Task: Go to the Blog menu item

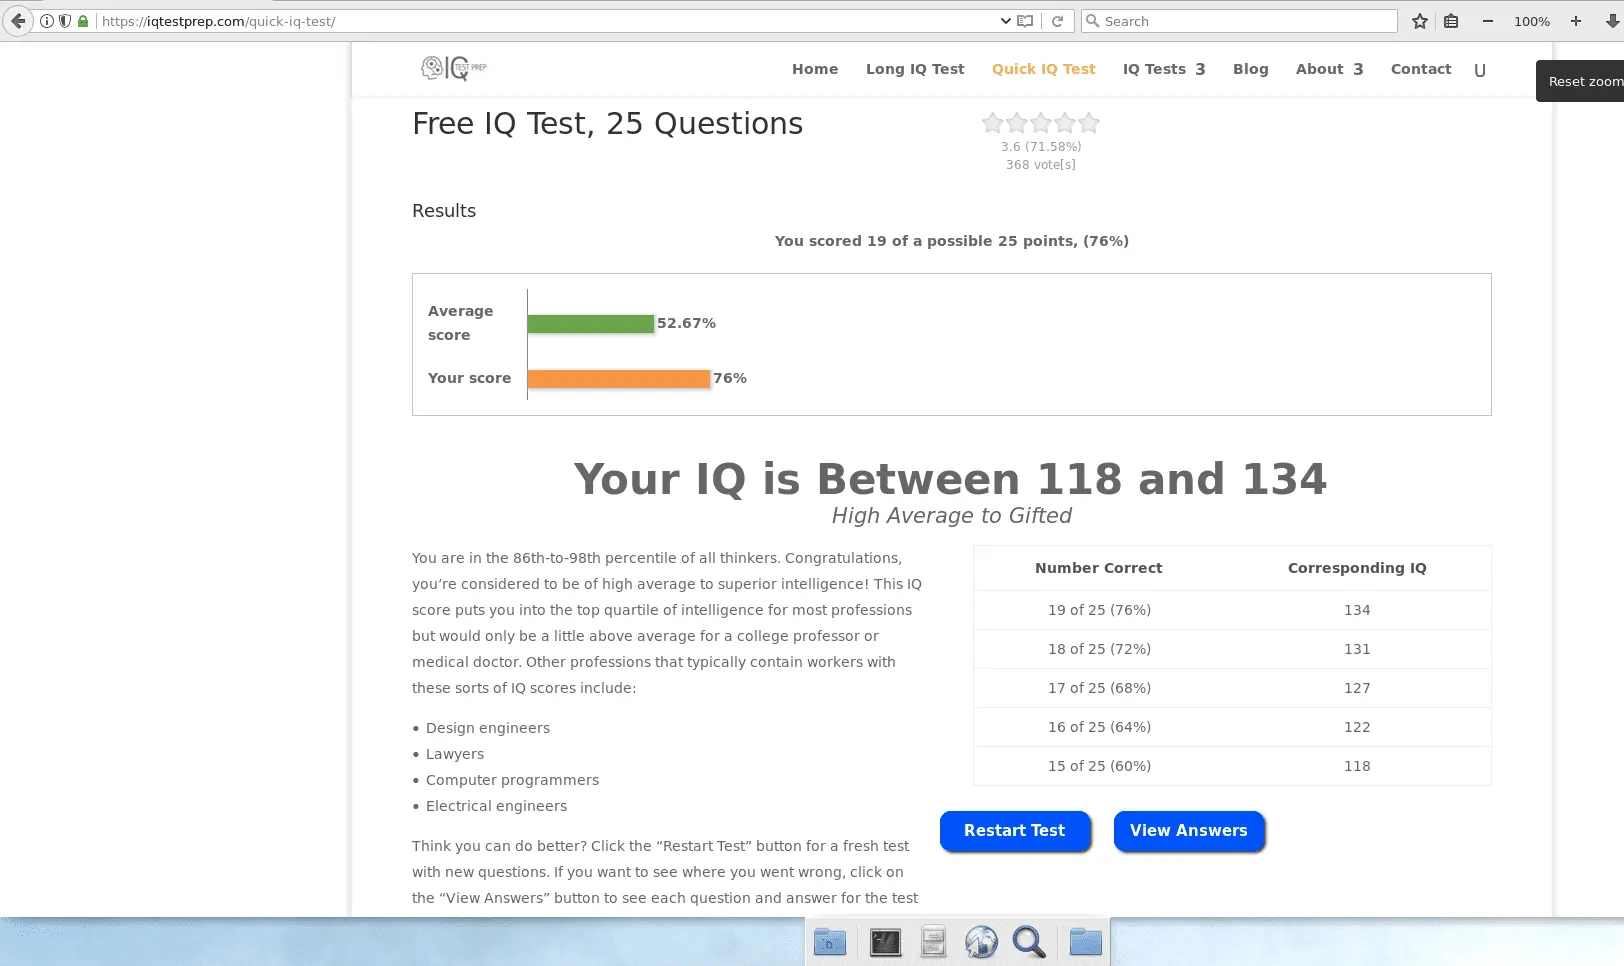Action: pos(1250,68)
